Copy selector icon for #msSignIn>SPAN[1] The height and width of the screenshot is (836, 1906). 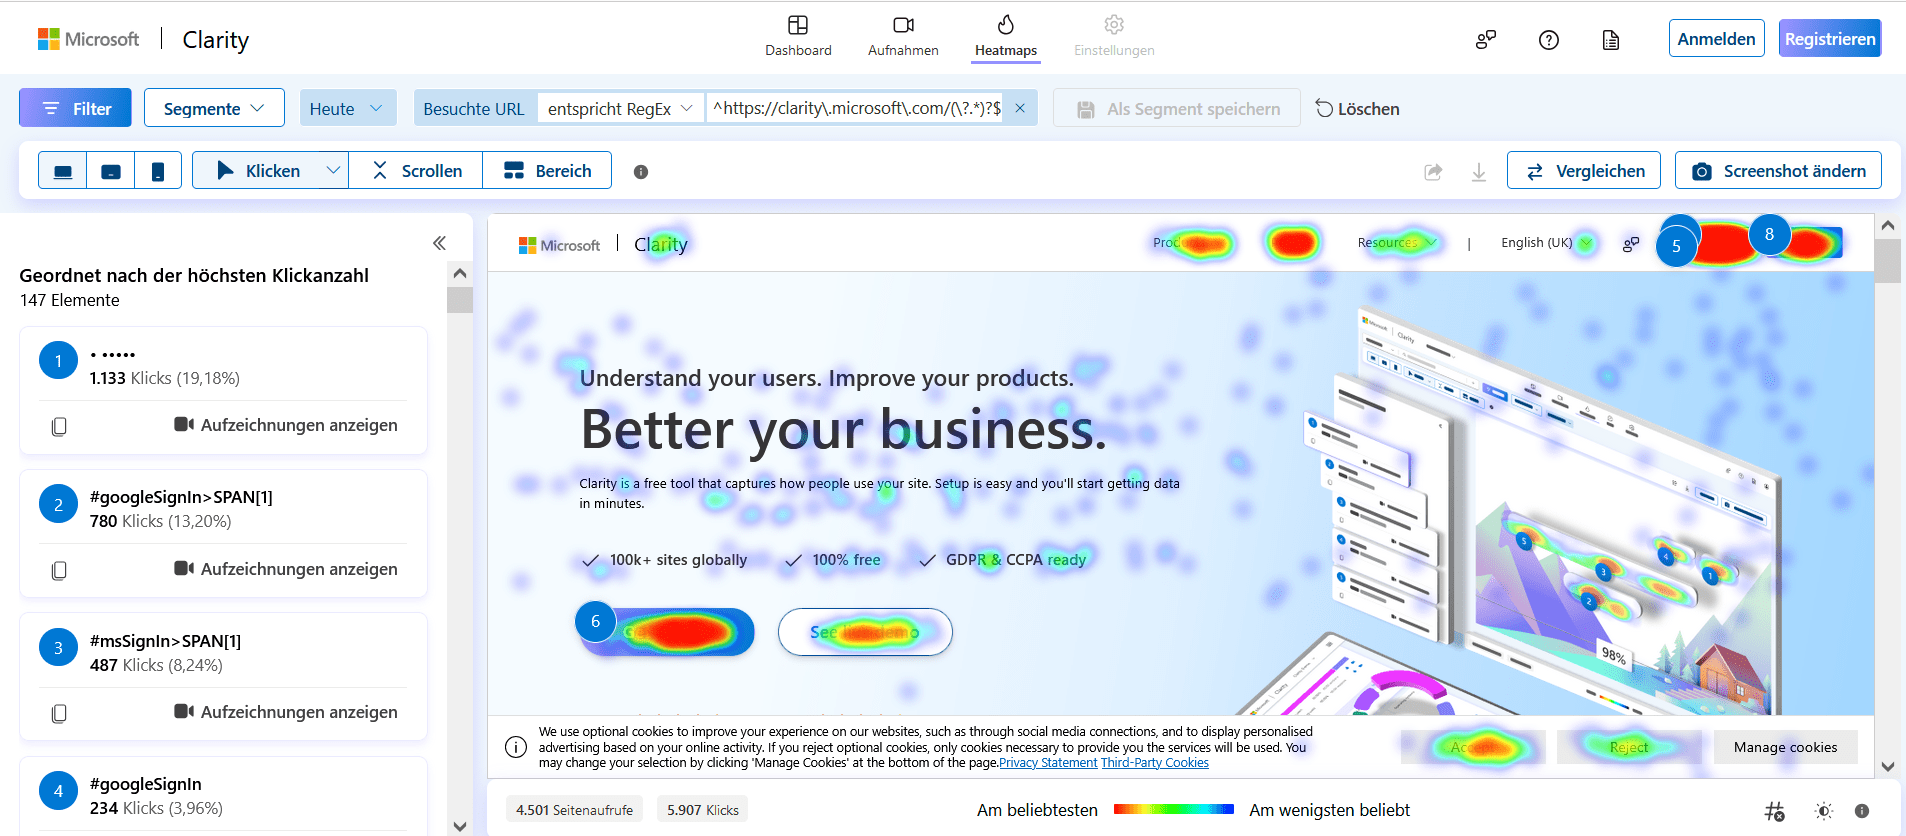(59, 713)
